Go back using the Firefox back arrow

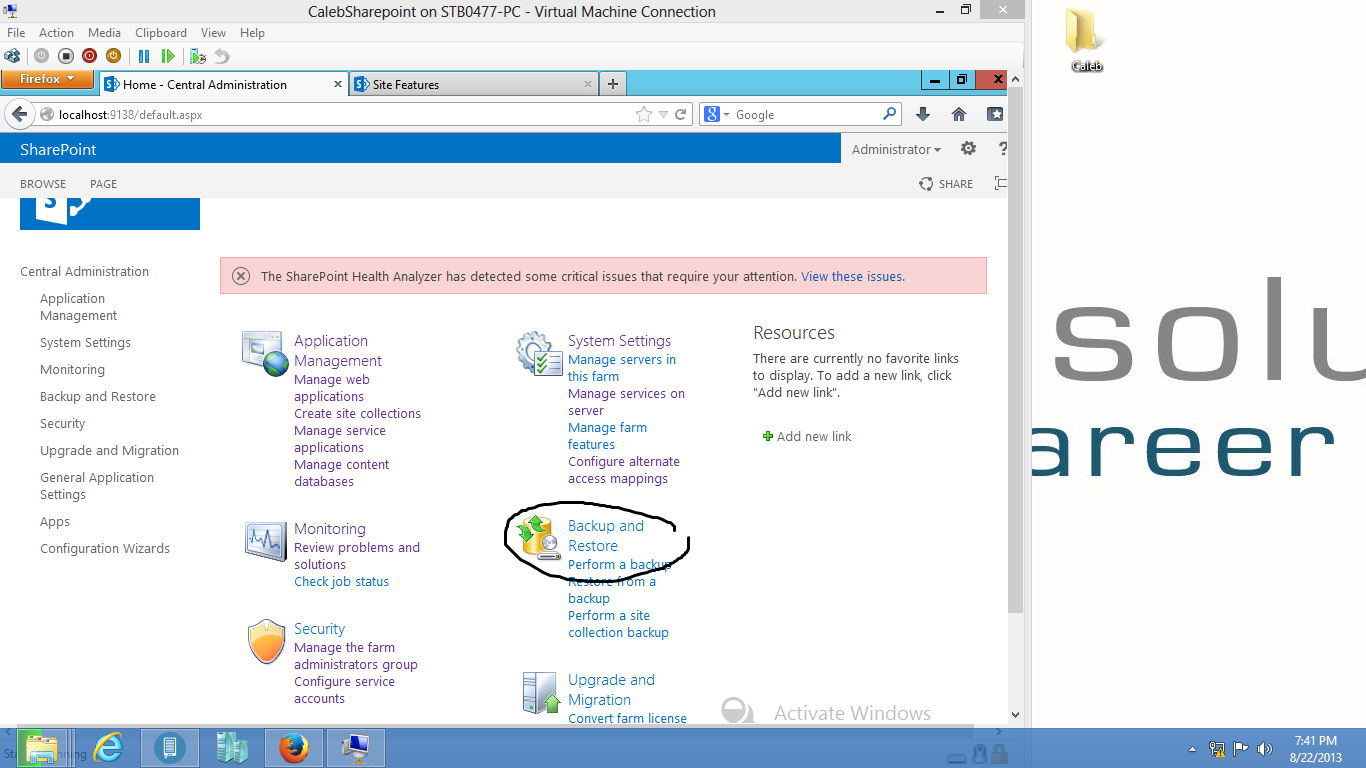click(19, 114)
